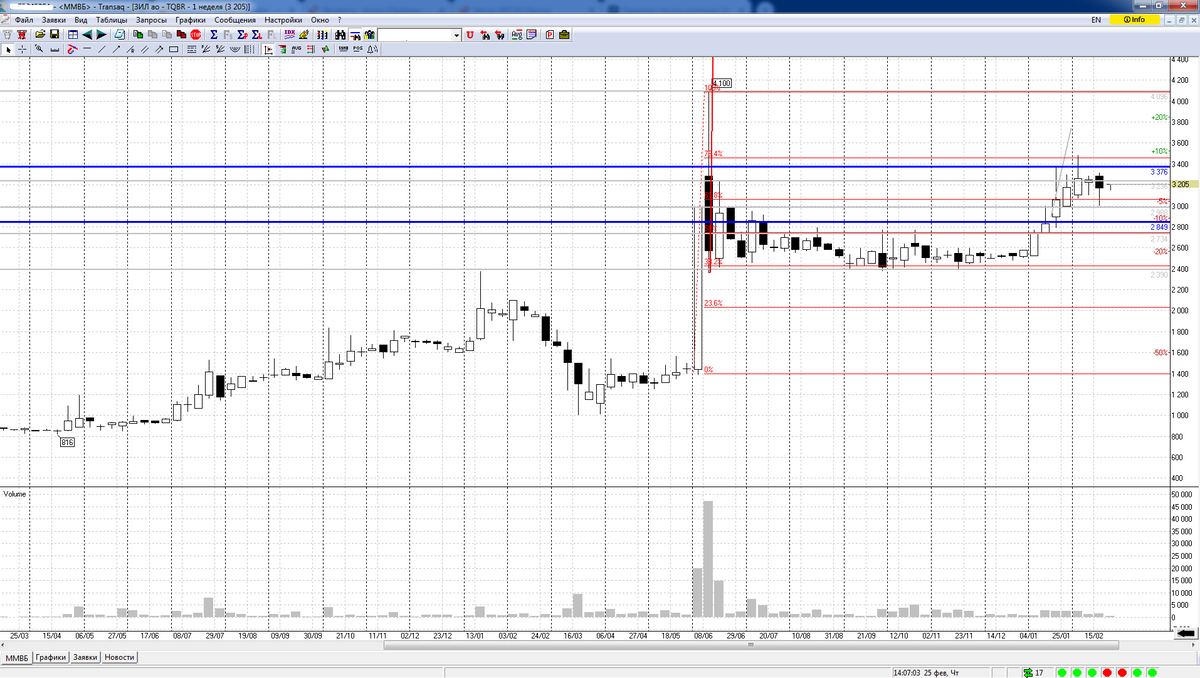
Task: Open the Настройки menu
Action: 283,19
